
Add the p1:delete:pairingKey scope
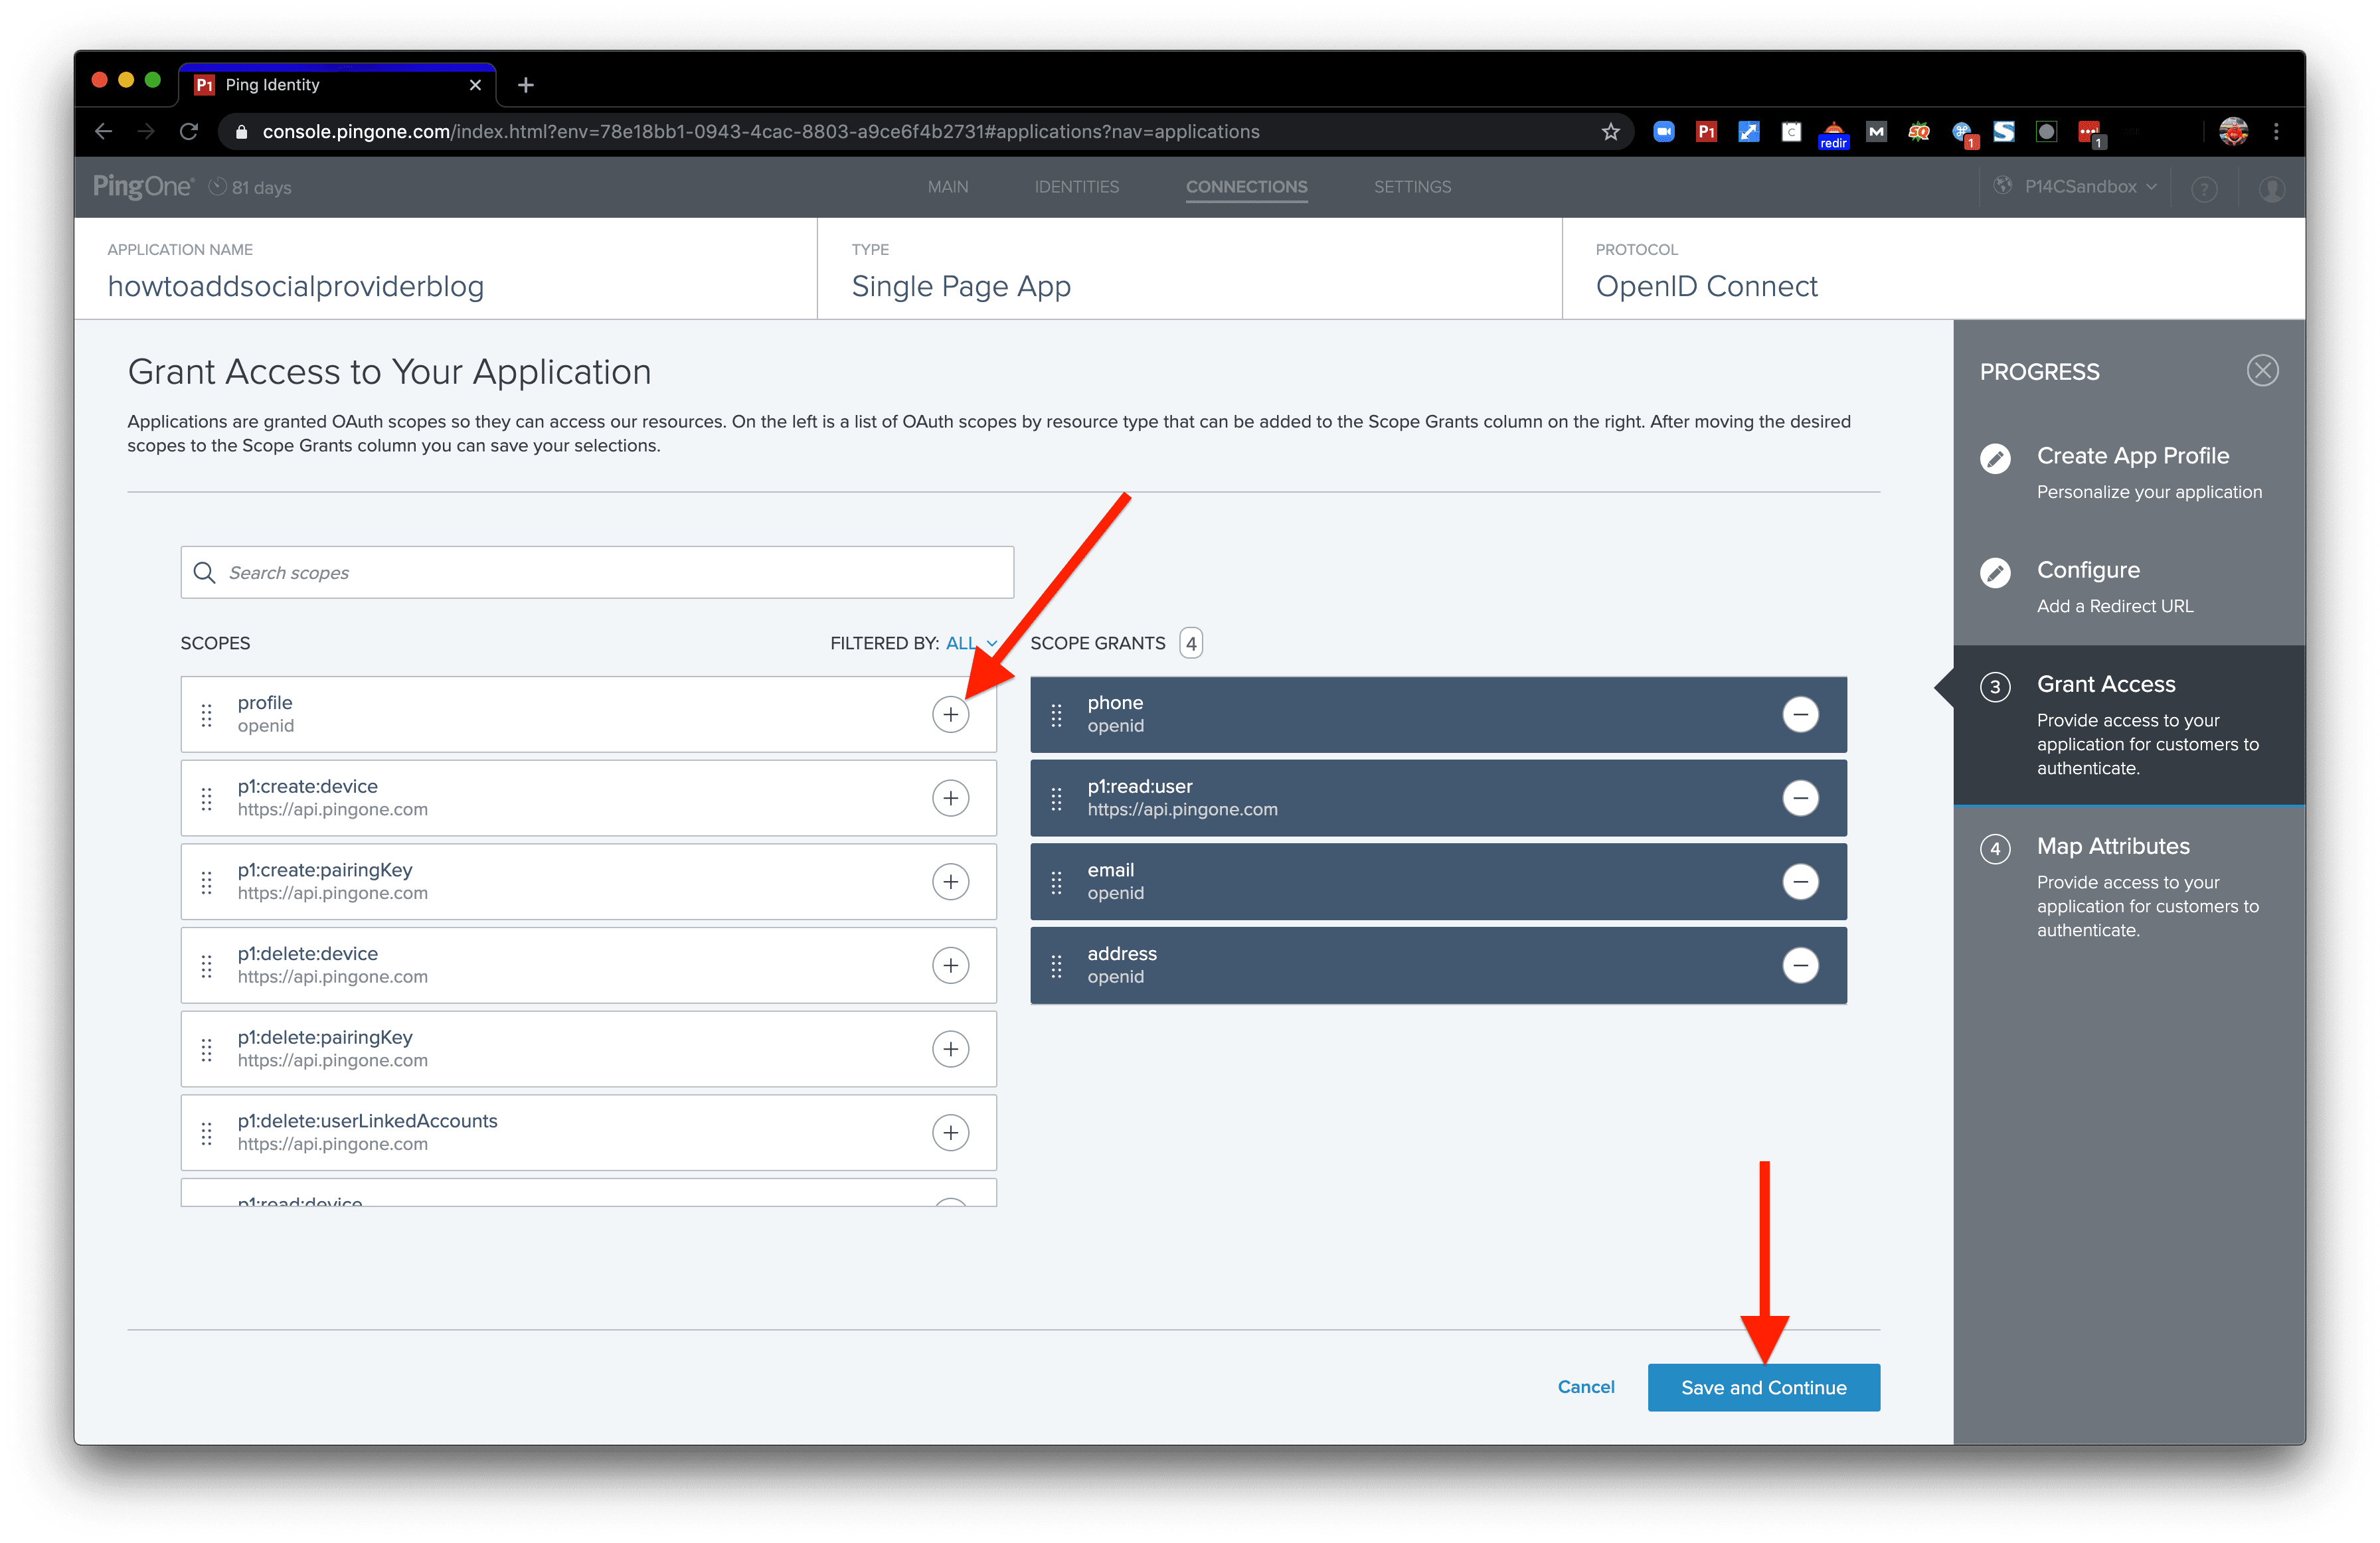[950, 1049]
